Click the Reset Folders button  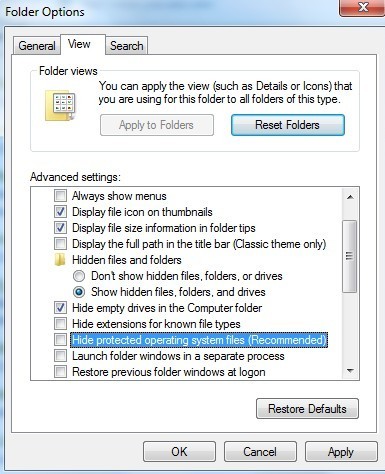point(288,125)
